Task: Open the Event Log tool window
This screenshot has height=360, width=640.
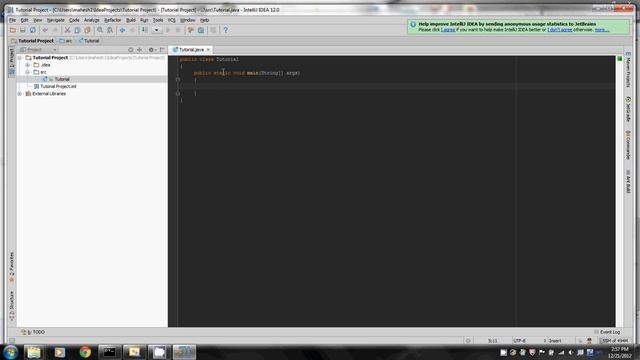Action: (607, 332)
